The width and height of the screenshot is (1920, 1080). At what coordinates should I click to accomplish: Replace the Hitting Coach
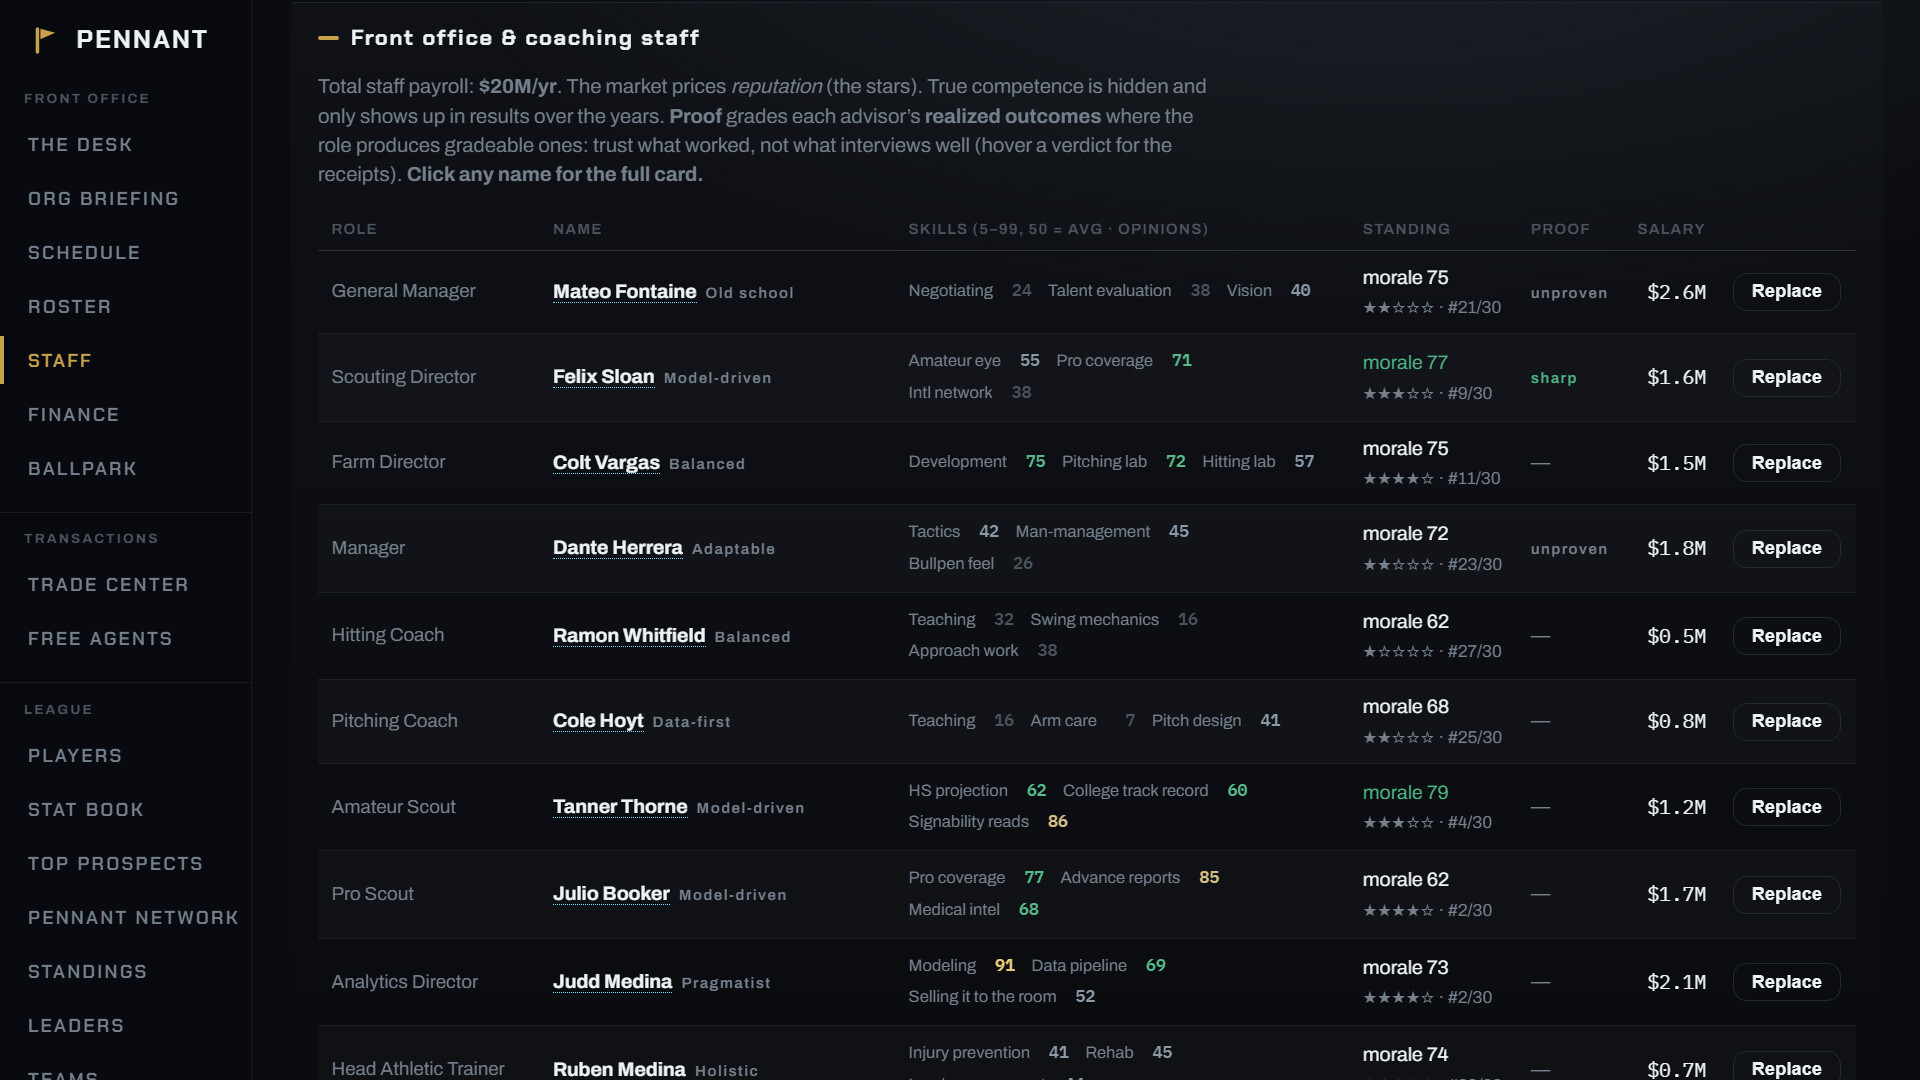coord(1786,636)
